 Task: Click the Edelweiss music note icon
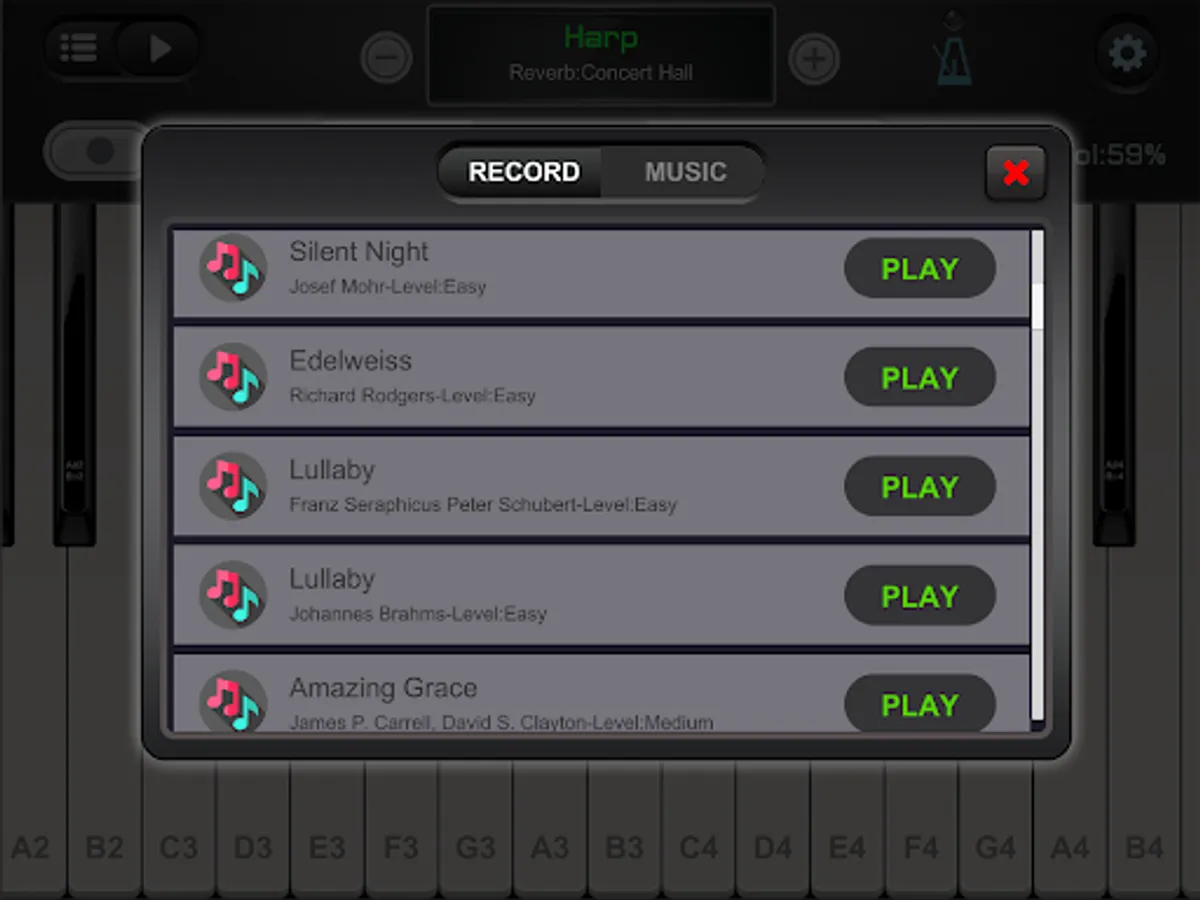[x=233, y=377]
